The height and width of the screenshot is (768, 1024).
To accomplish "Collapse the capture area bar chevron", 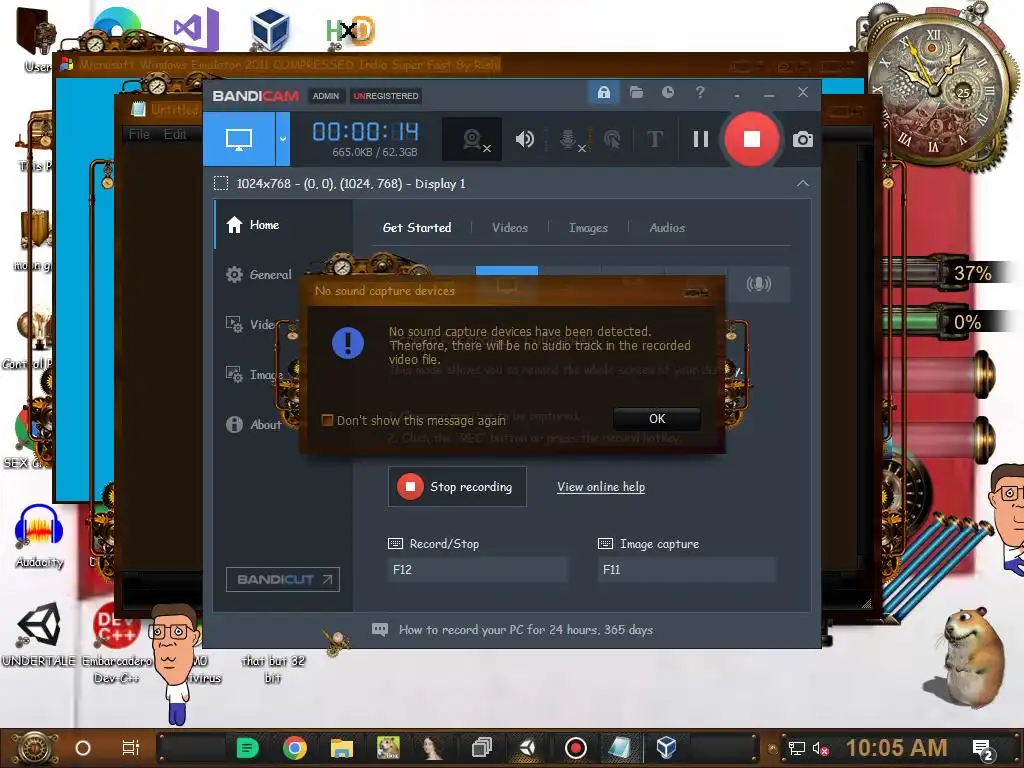I will [x=803, y=184].
